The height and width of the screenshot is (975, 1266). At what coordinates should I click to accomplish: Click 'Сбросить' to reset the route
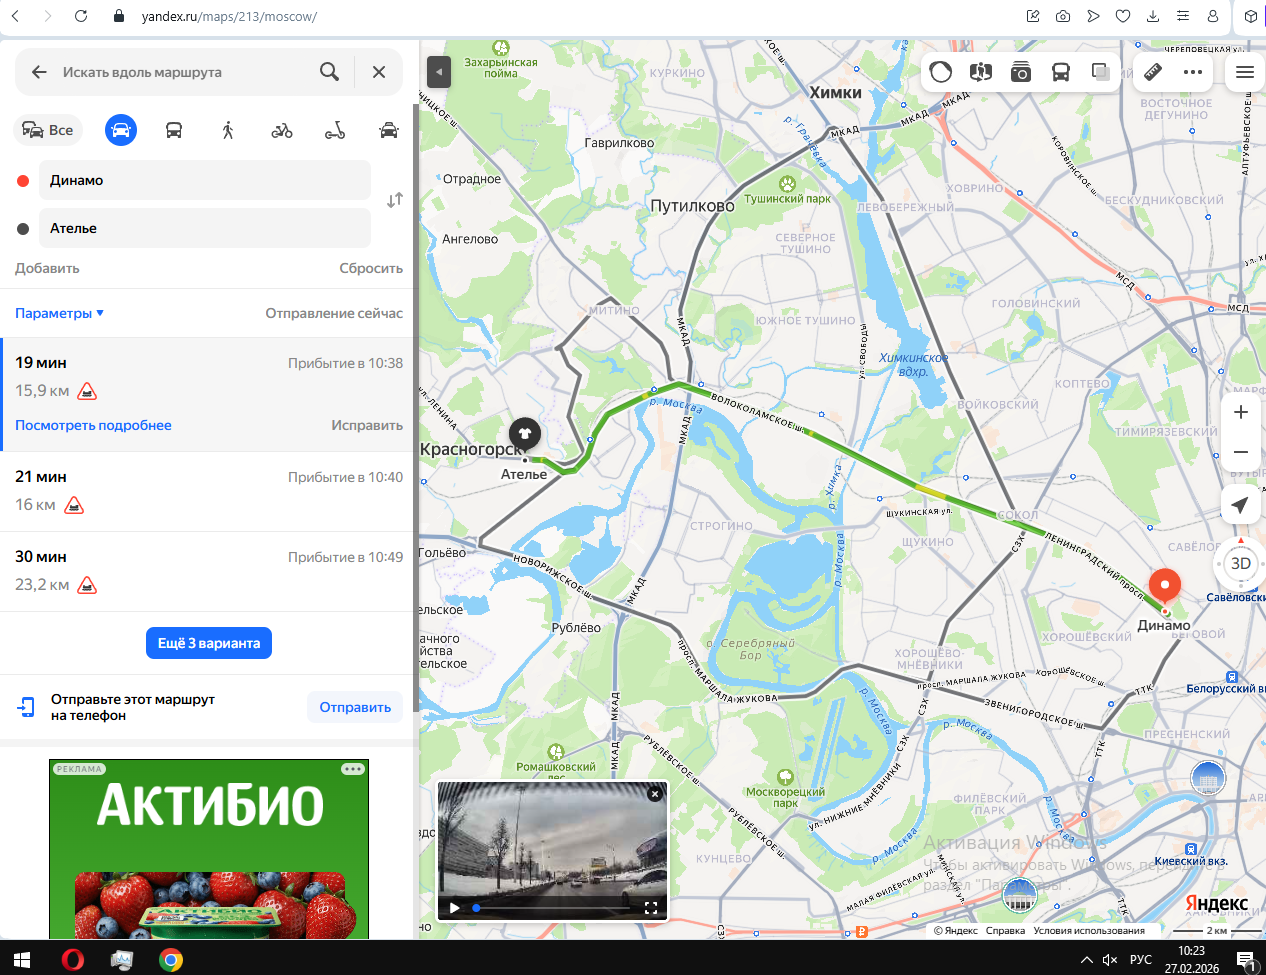(371, 268)
